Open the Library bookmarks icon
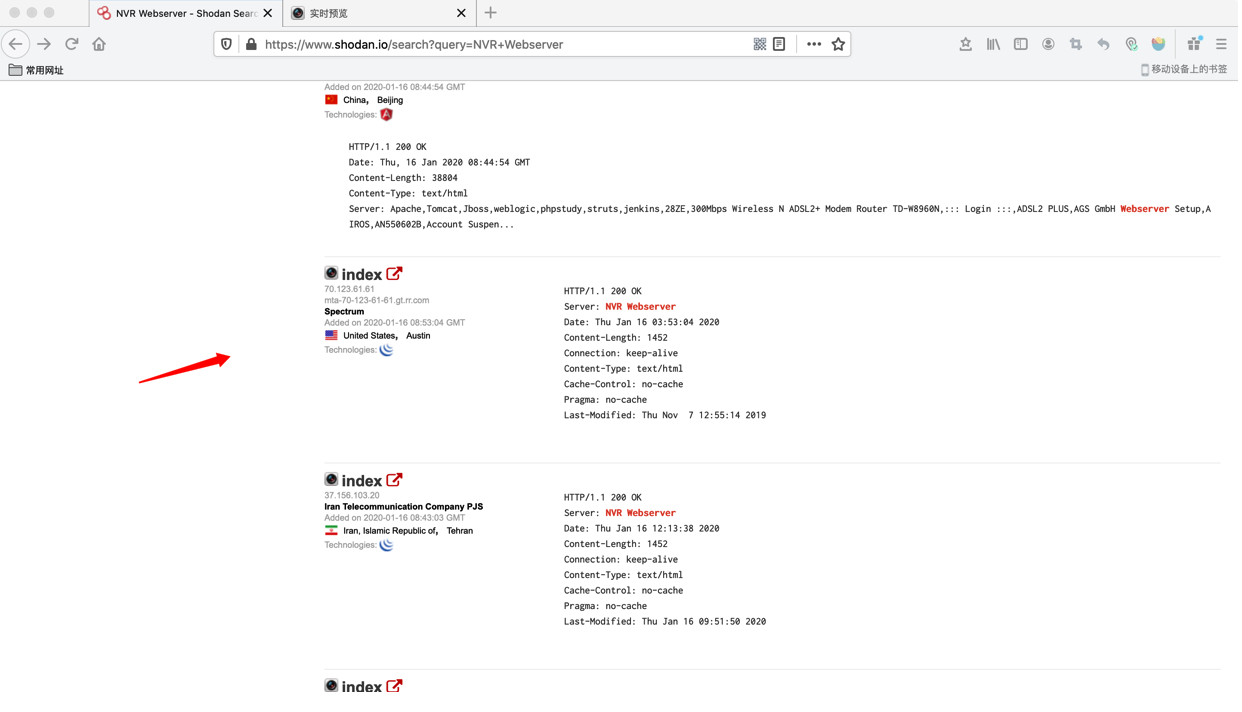 993,44
